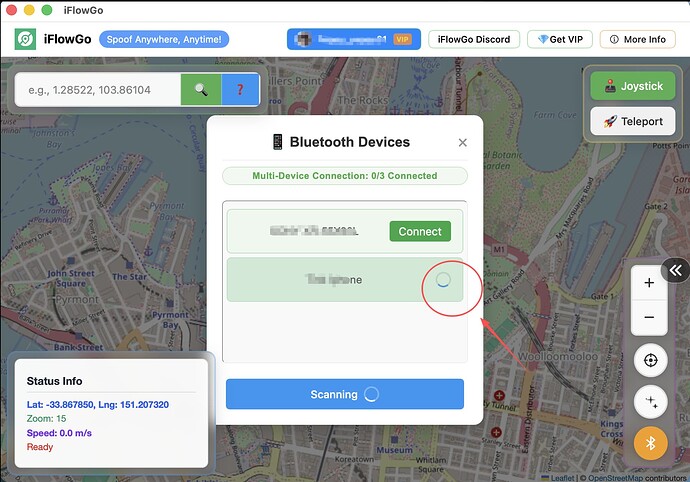This screenshot has height=482, width=690.
Task: Click the coordinates search input field
Action: coord(98,90)
